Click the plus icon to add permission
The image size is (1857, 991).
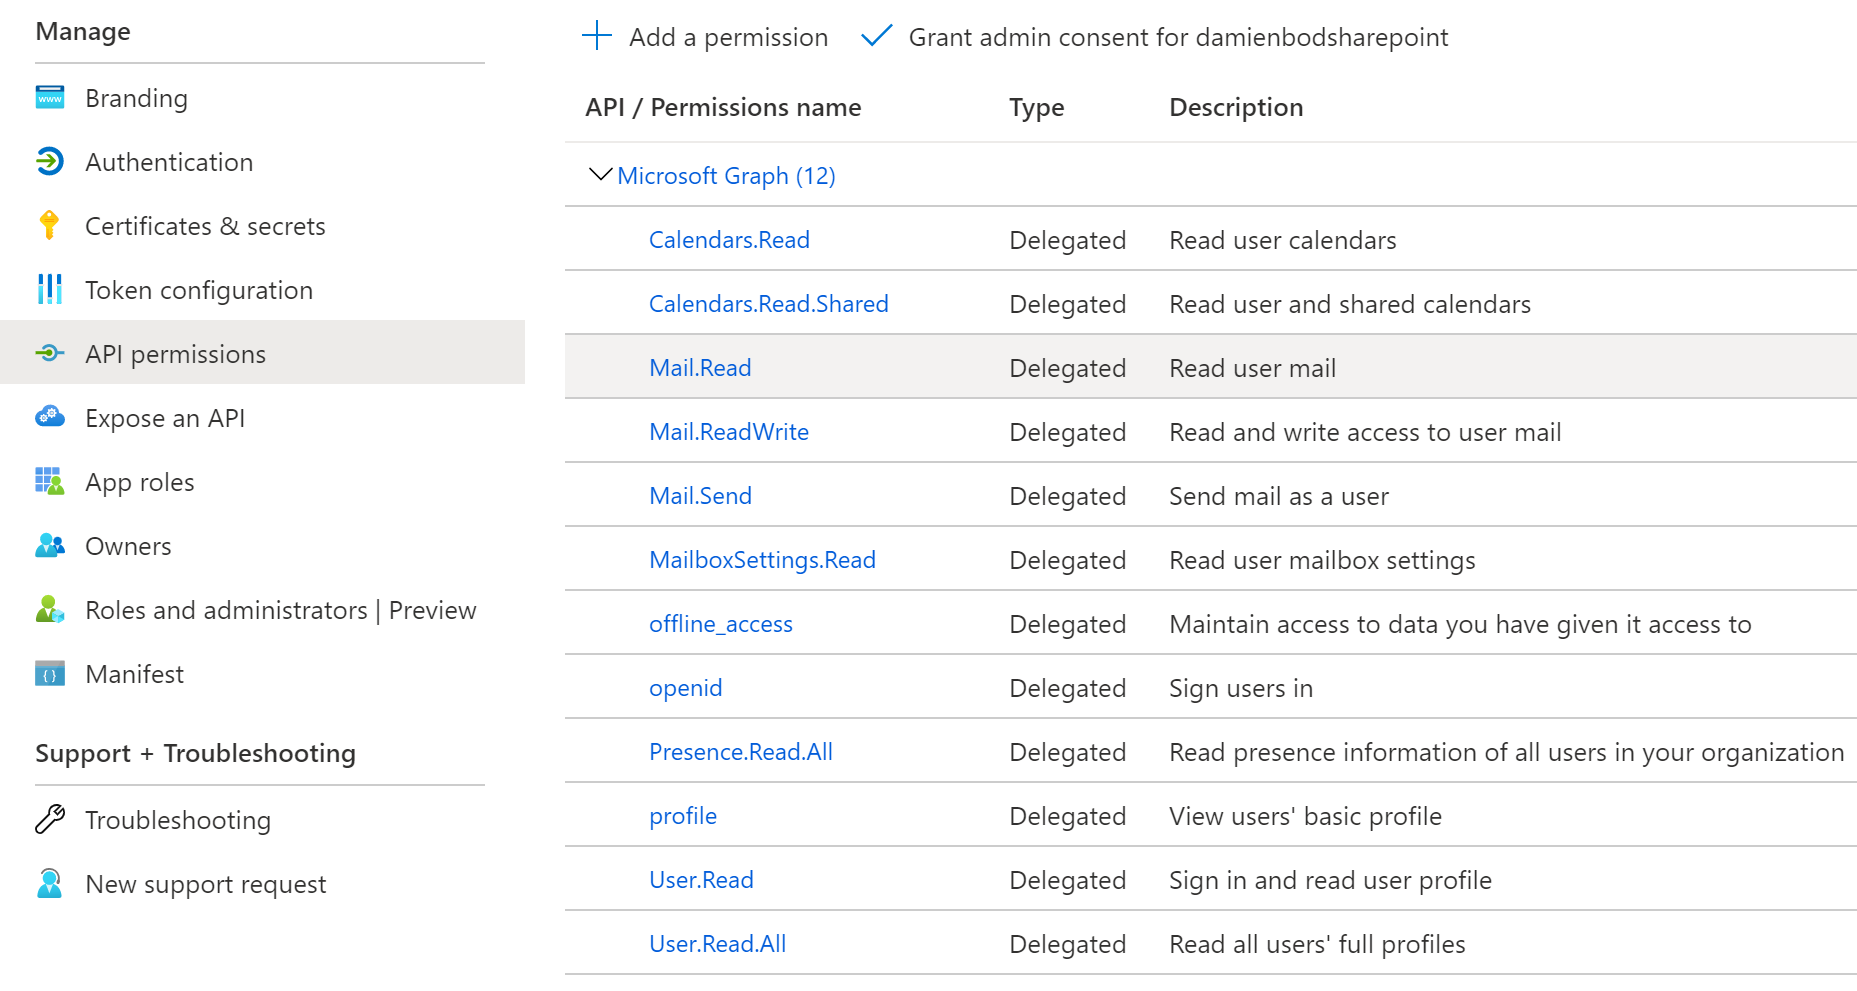point(597,37)
